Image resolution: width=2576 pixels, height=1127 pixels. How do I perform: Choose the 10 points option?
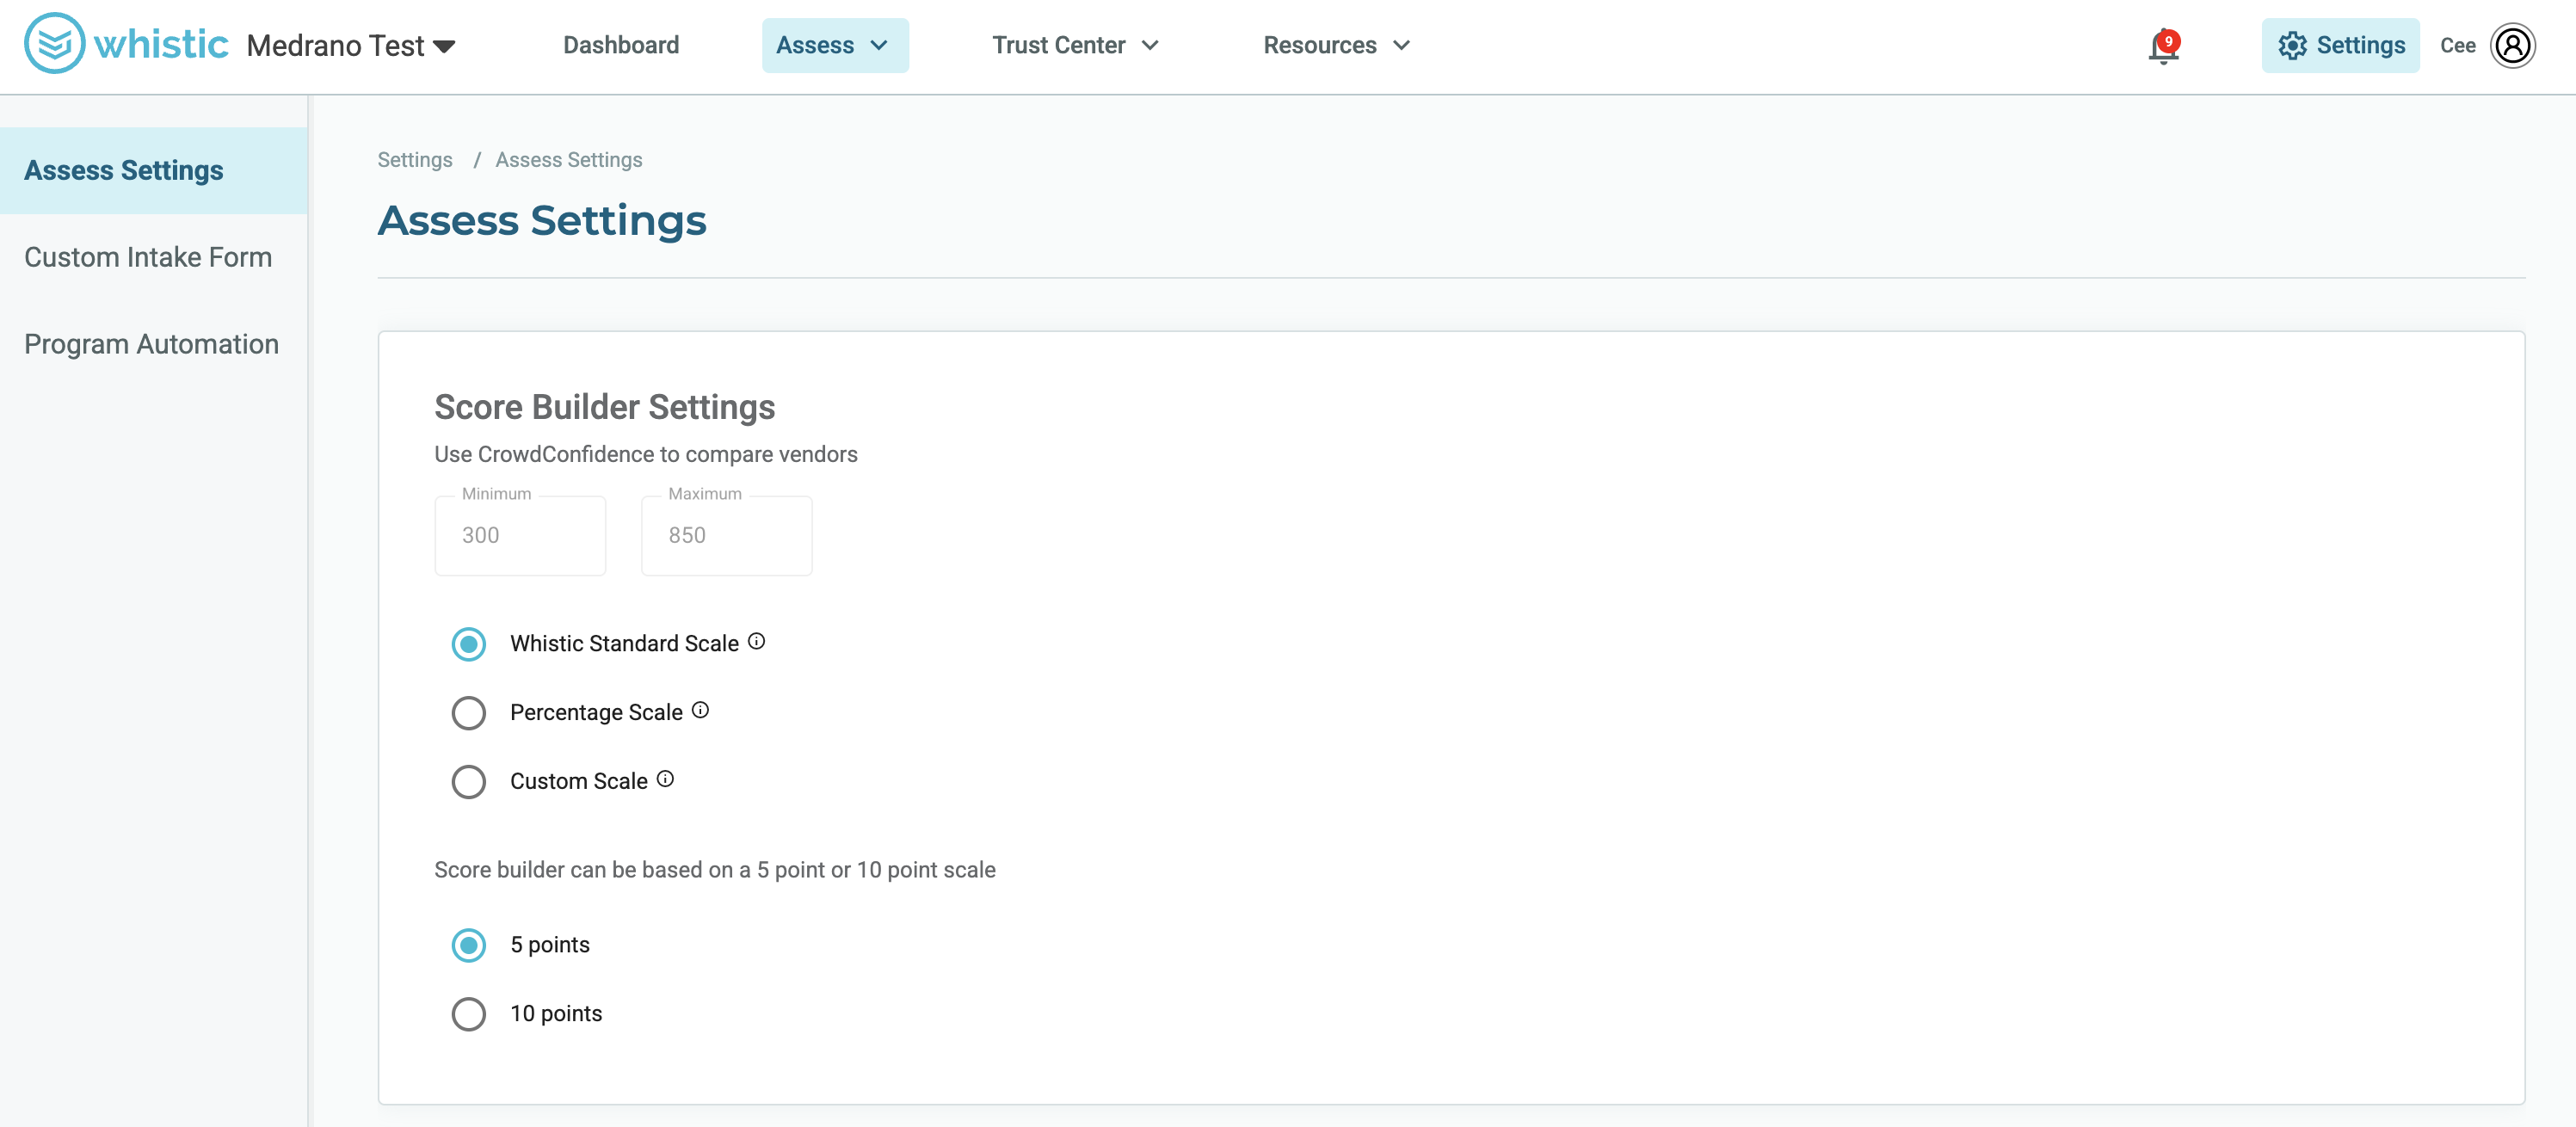[x=469, y=1014]
